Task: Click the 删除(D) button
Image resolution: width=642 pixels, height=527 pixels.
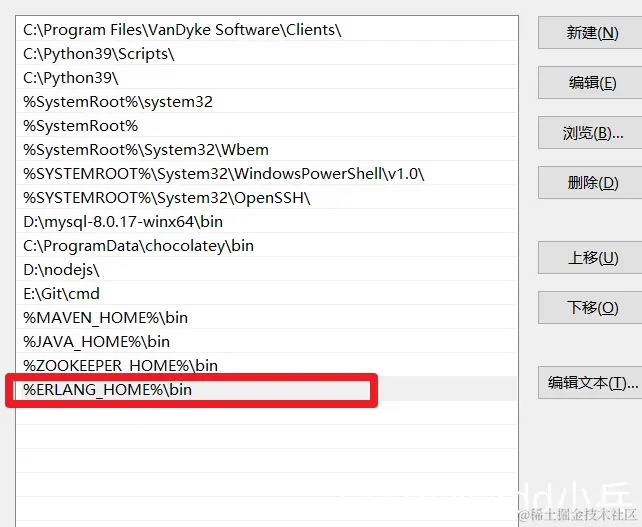Action: pos(590,183)
